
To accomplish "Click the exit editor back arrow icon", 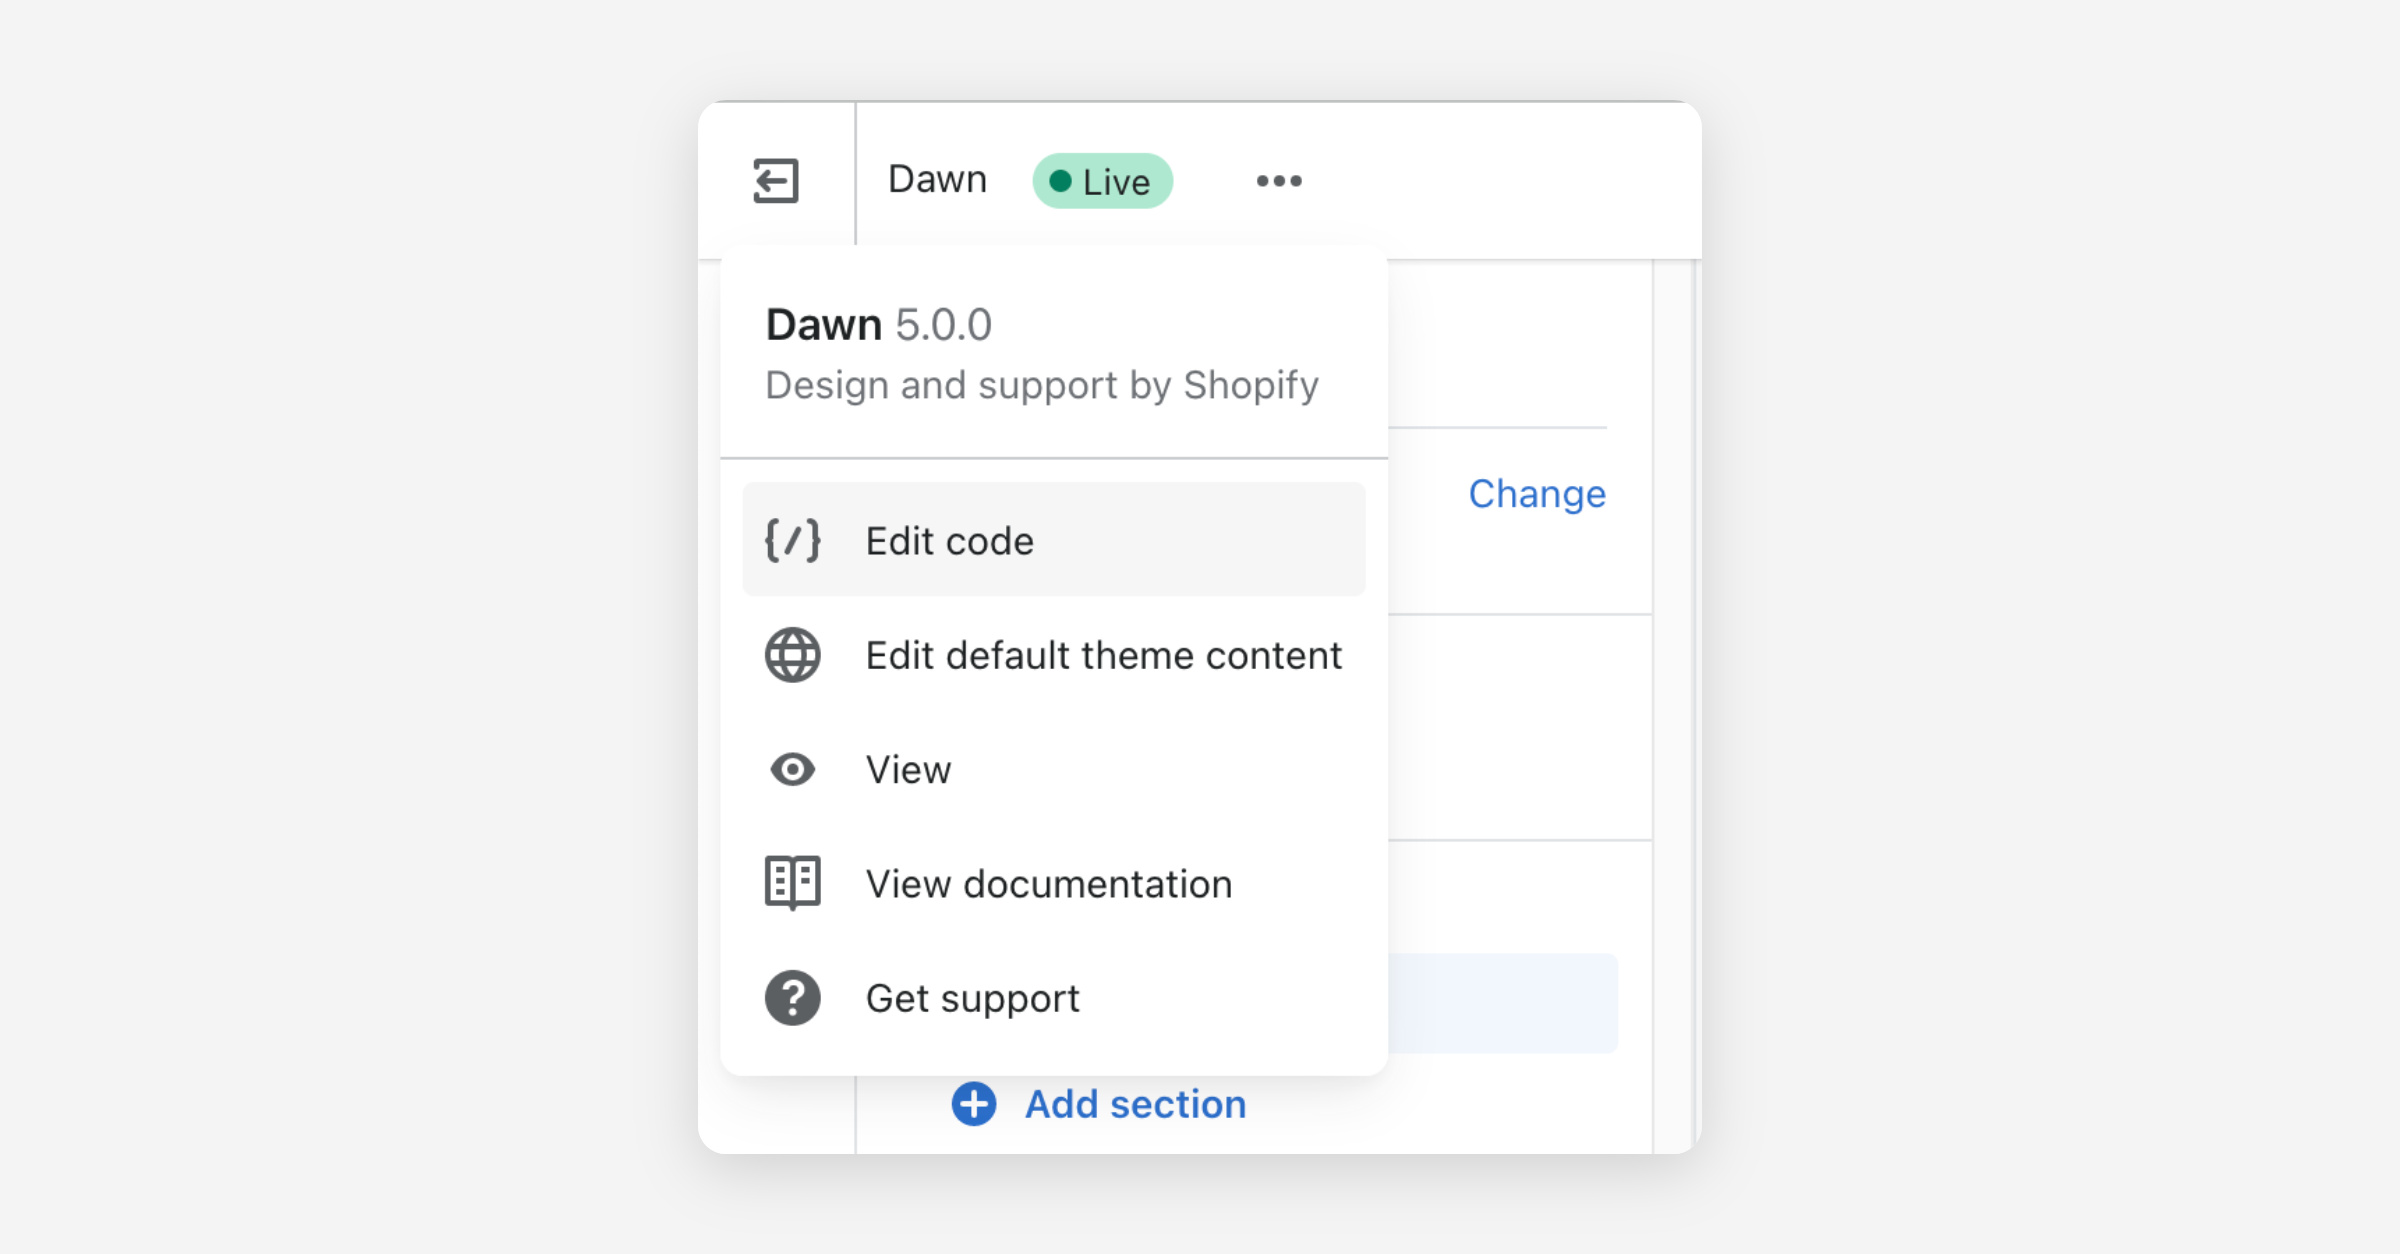I will (x=775, y=181).
